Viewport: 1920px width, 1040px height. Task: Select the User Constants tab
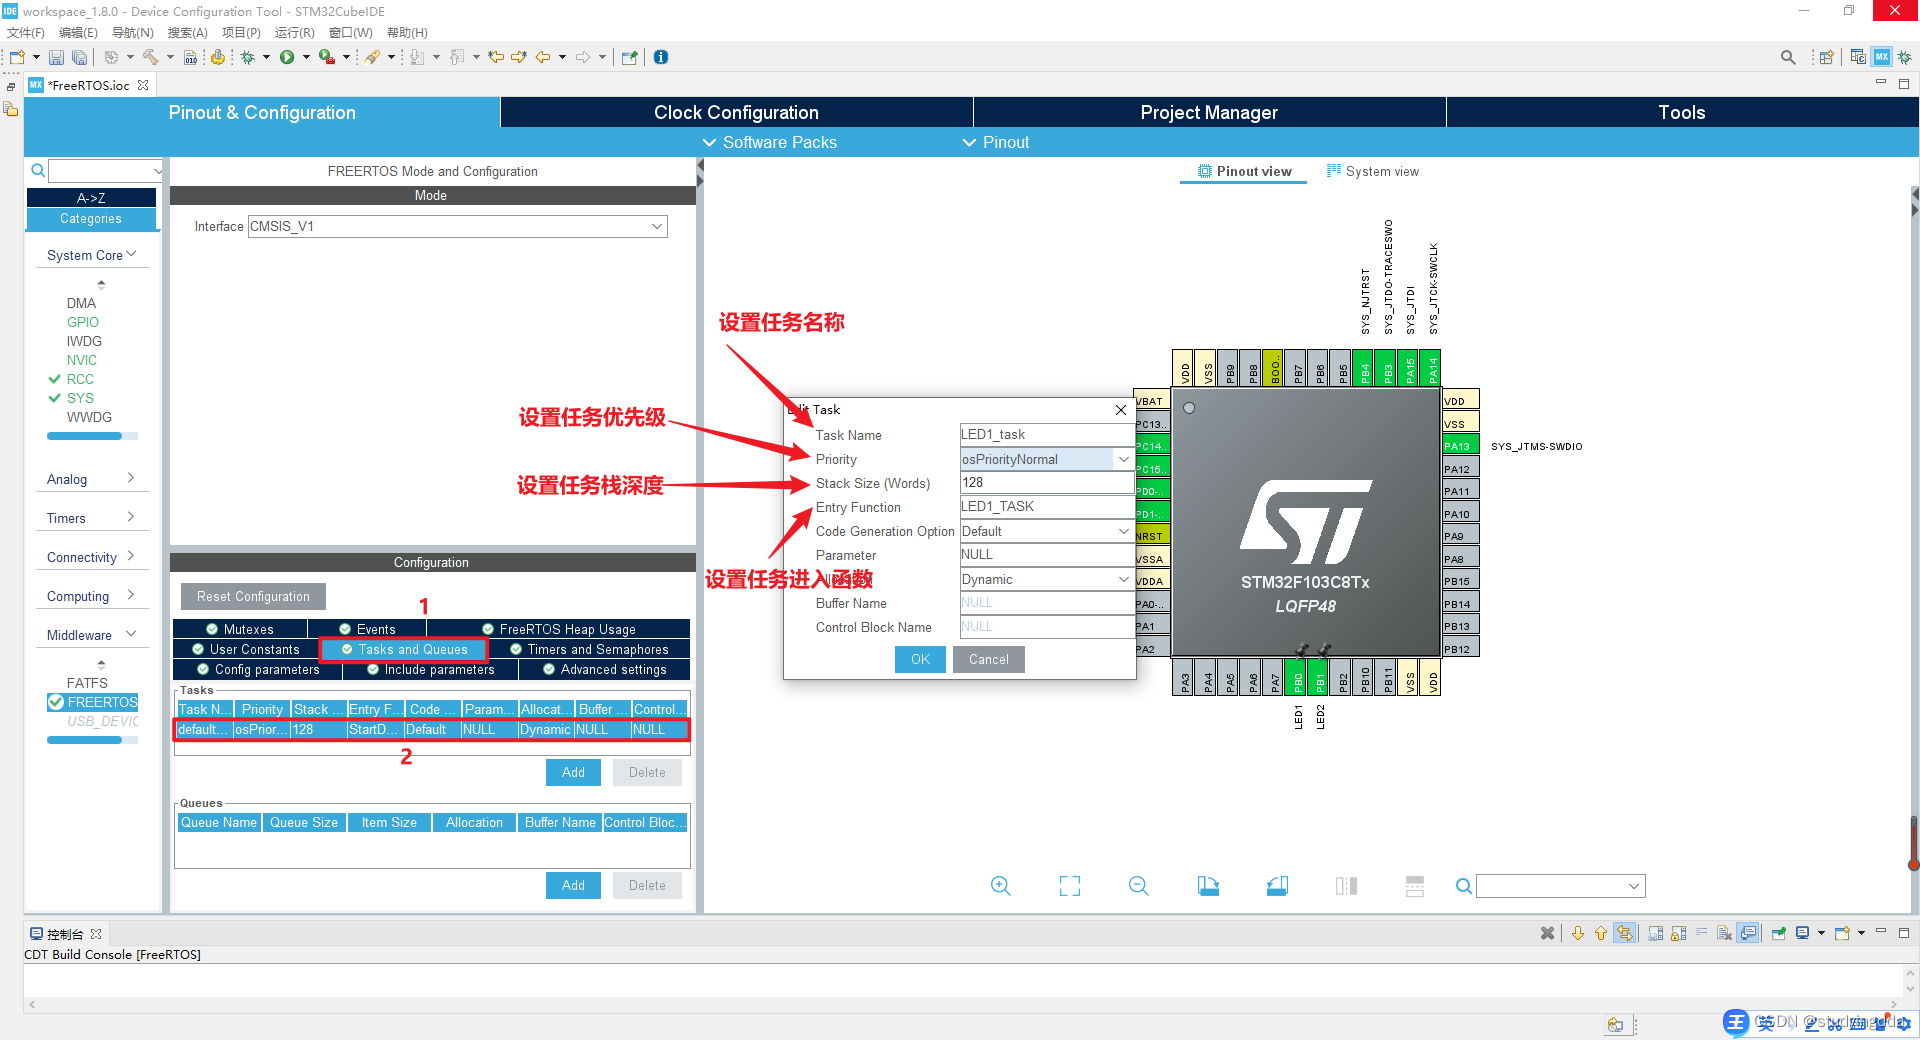tap(246, 649)
